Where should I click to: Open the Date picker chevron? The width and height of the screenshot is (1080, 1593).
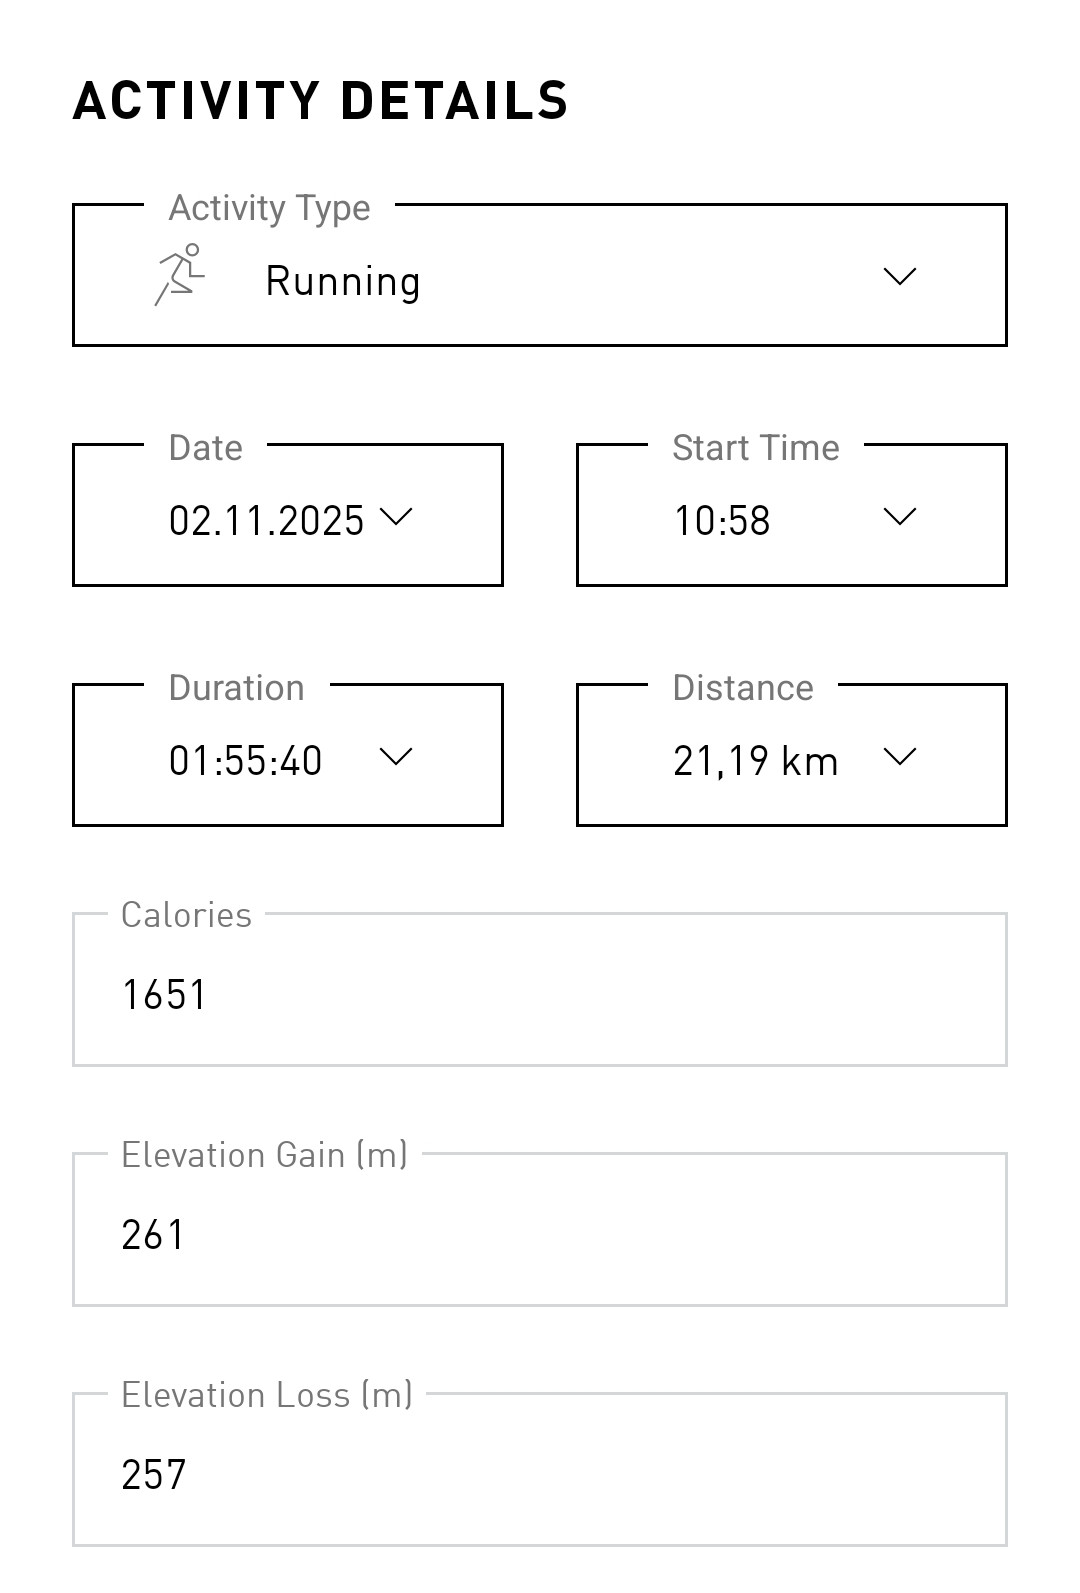pos(397,516)
